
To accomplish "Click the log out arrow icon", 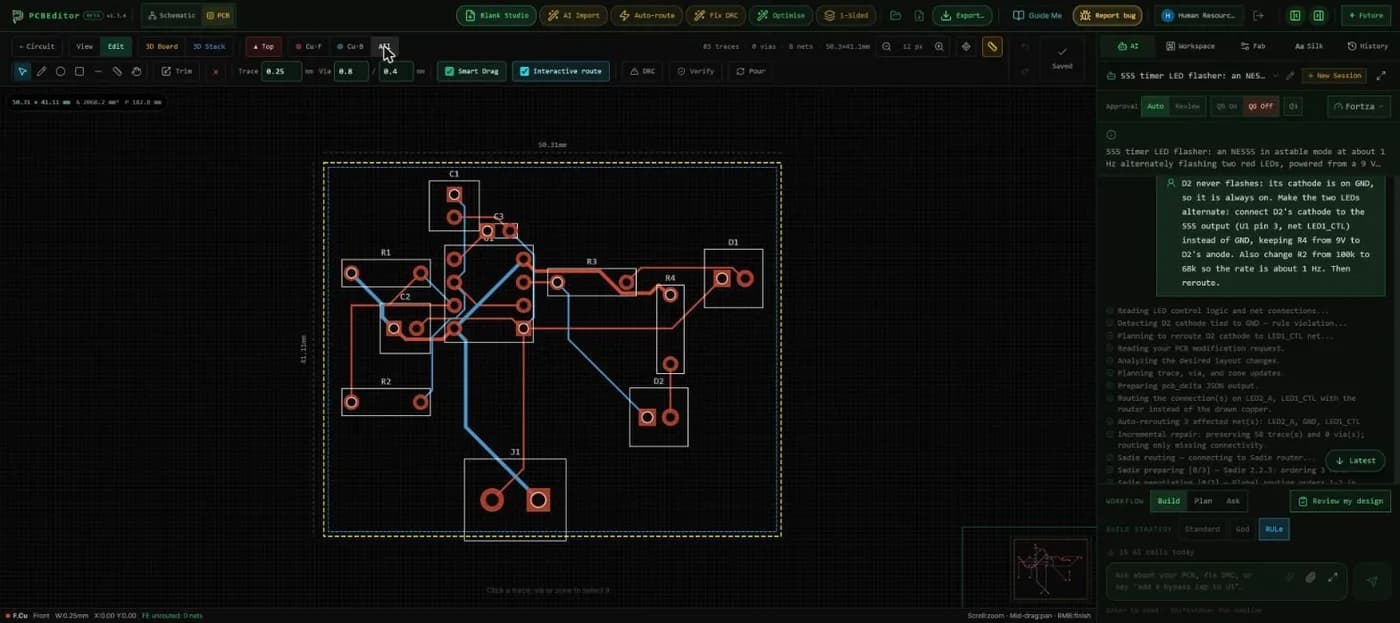I will coord(1258,16).
